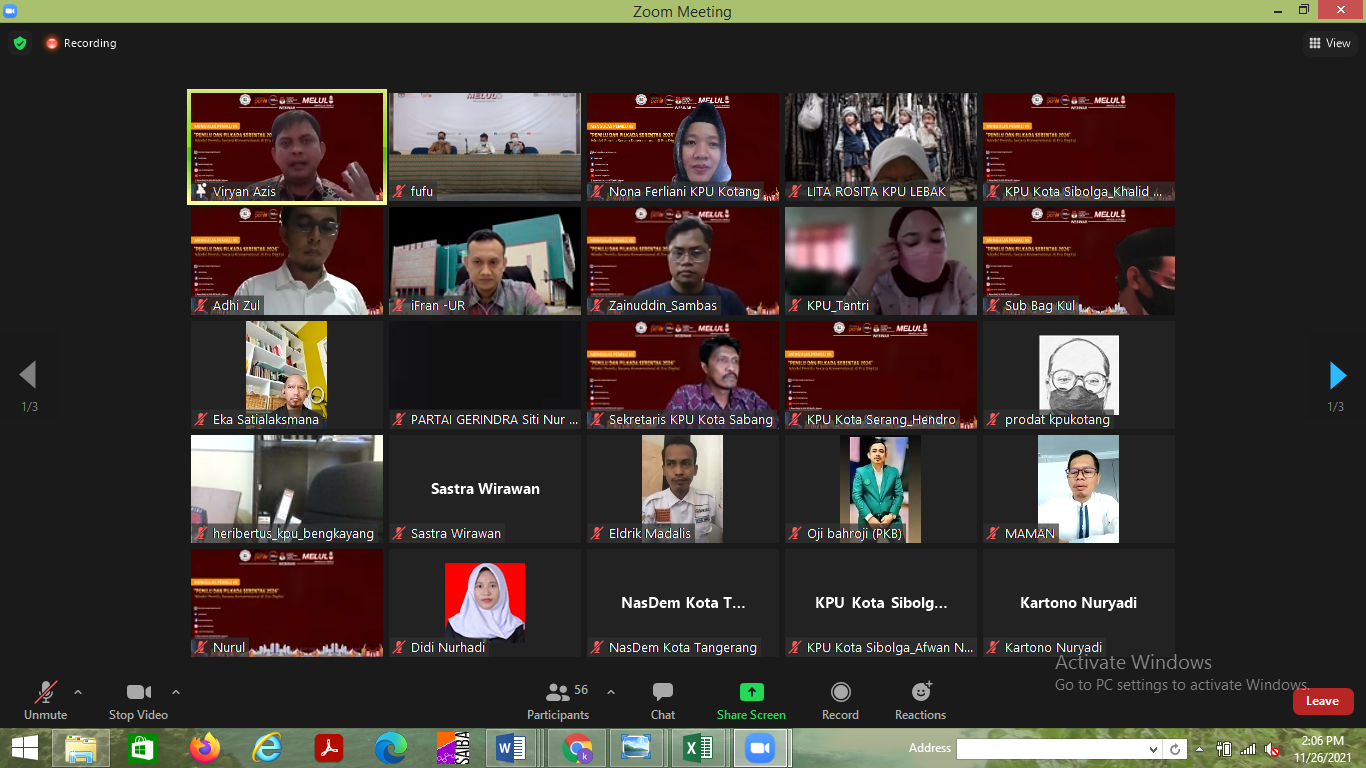Viewport: 1366px width, 768px height.
Task: Go to previous page of video gallery
Action: [x=28, y=375]
